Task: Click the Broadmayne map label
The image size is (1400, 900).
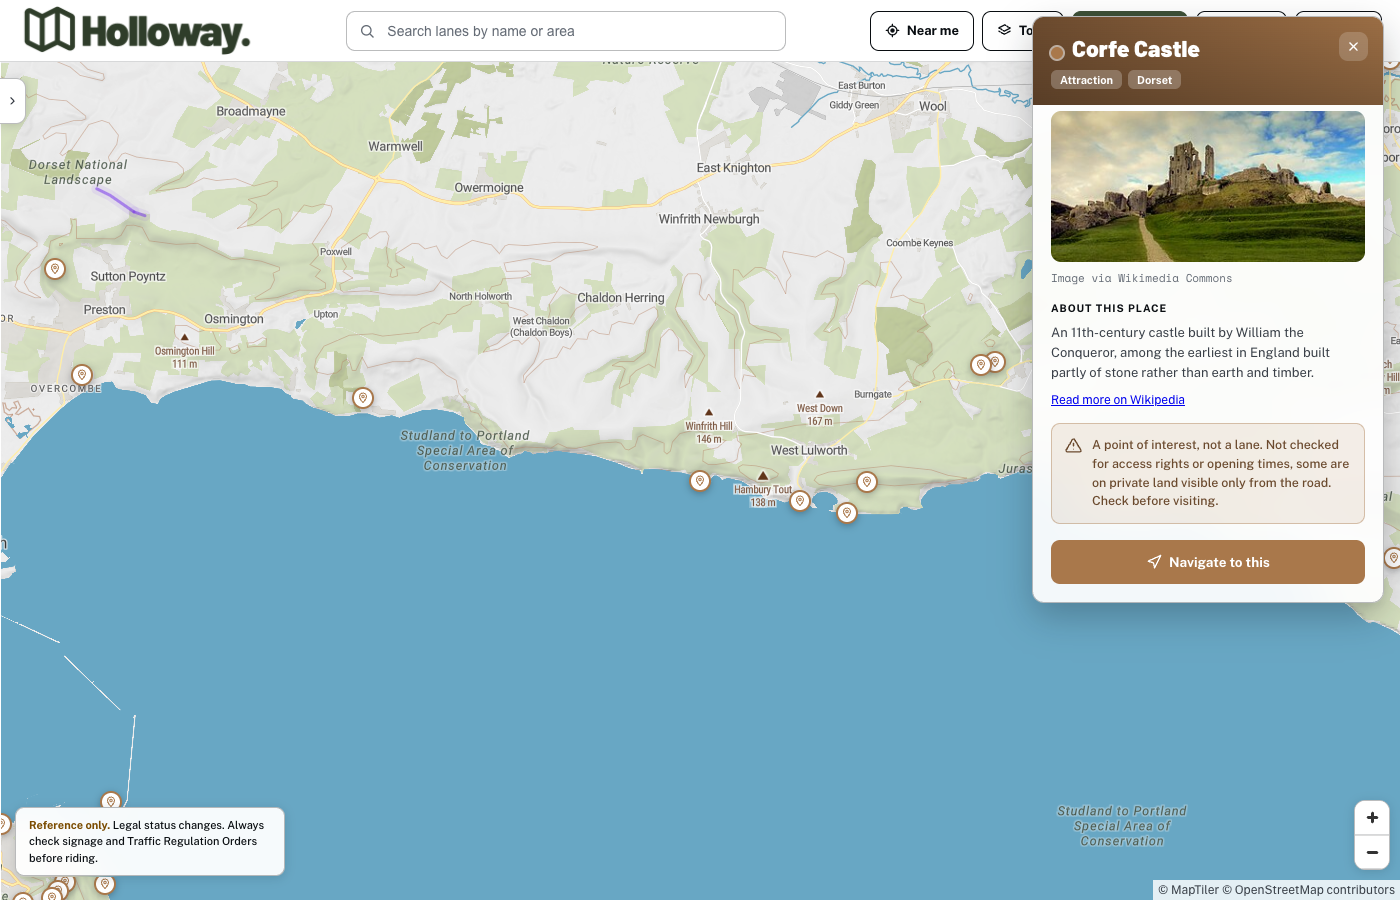Action: point(251,112)
